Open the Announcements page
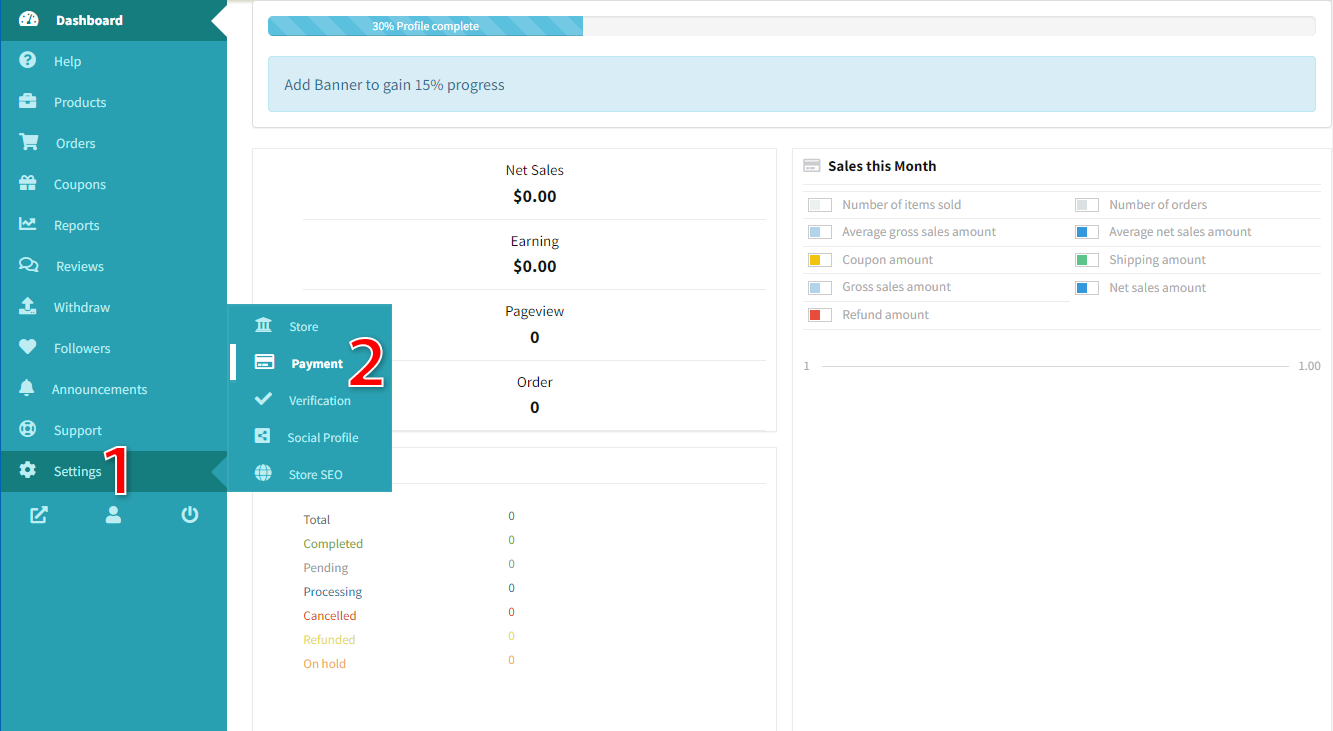Viewport: 1333px width, 731px height. 99,390
